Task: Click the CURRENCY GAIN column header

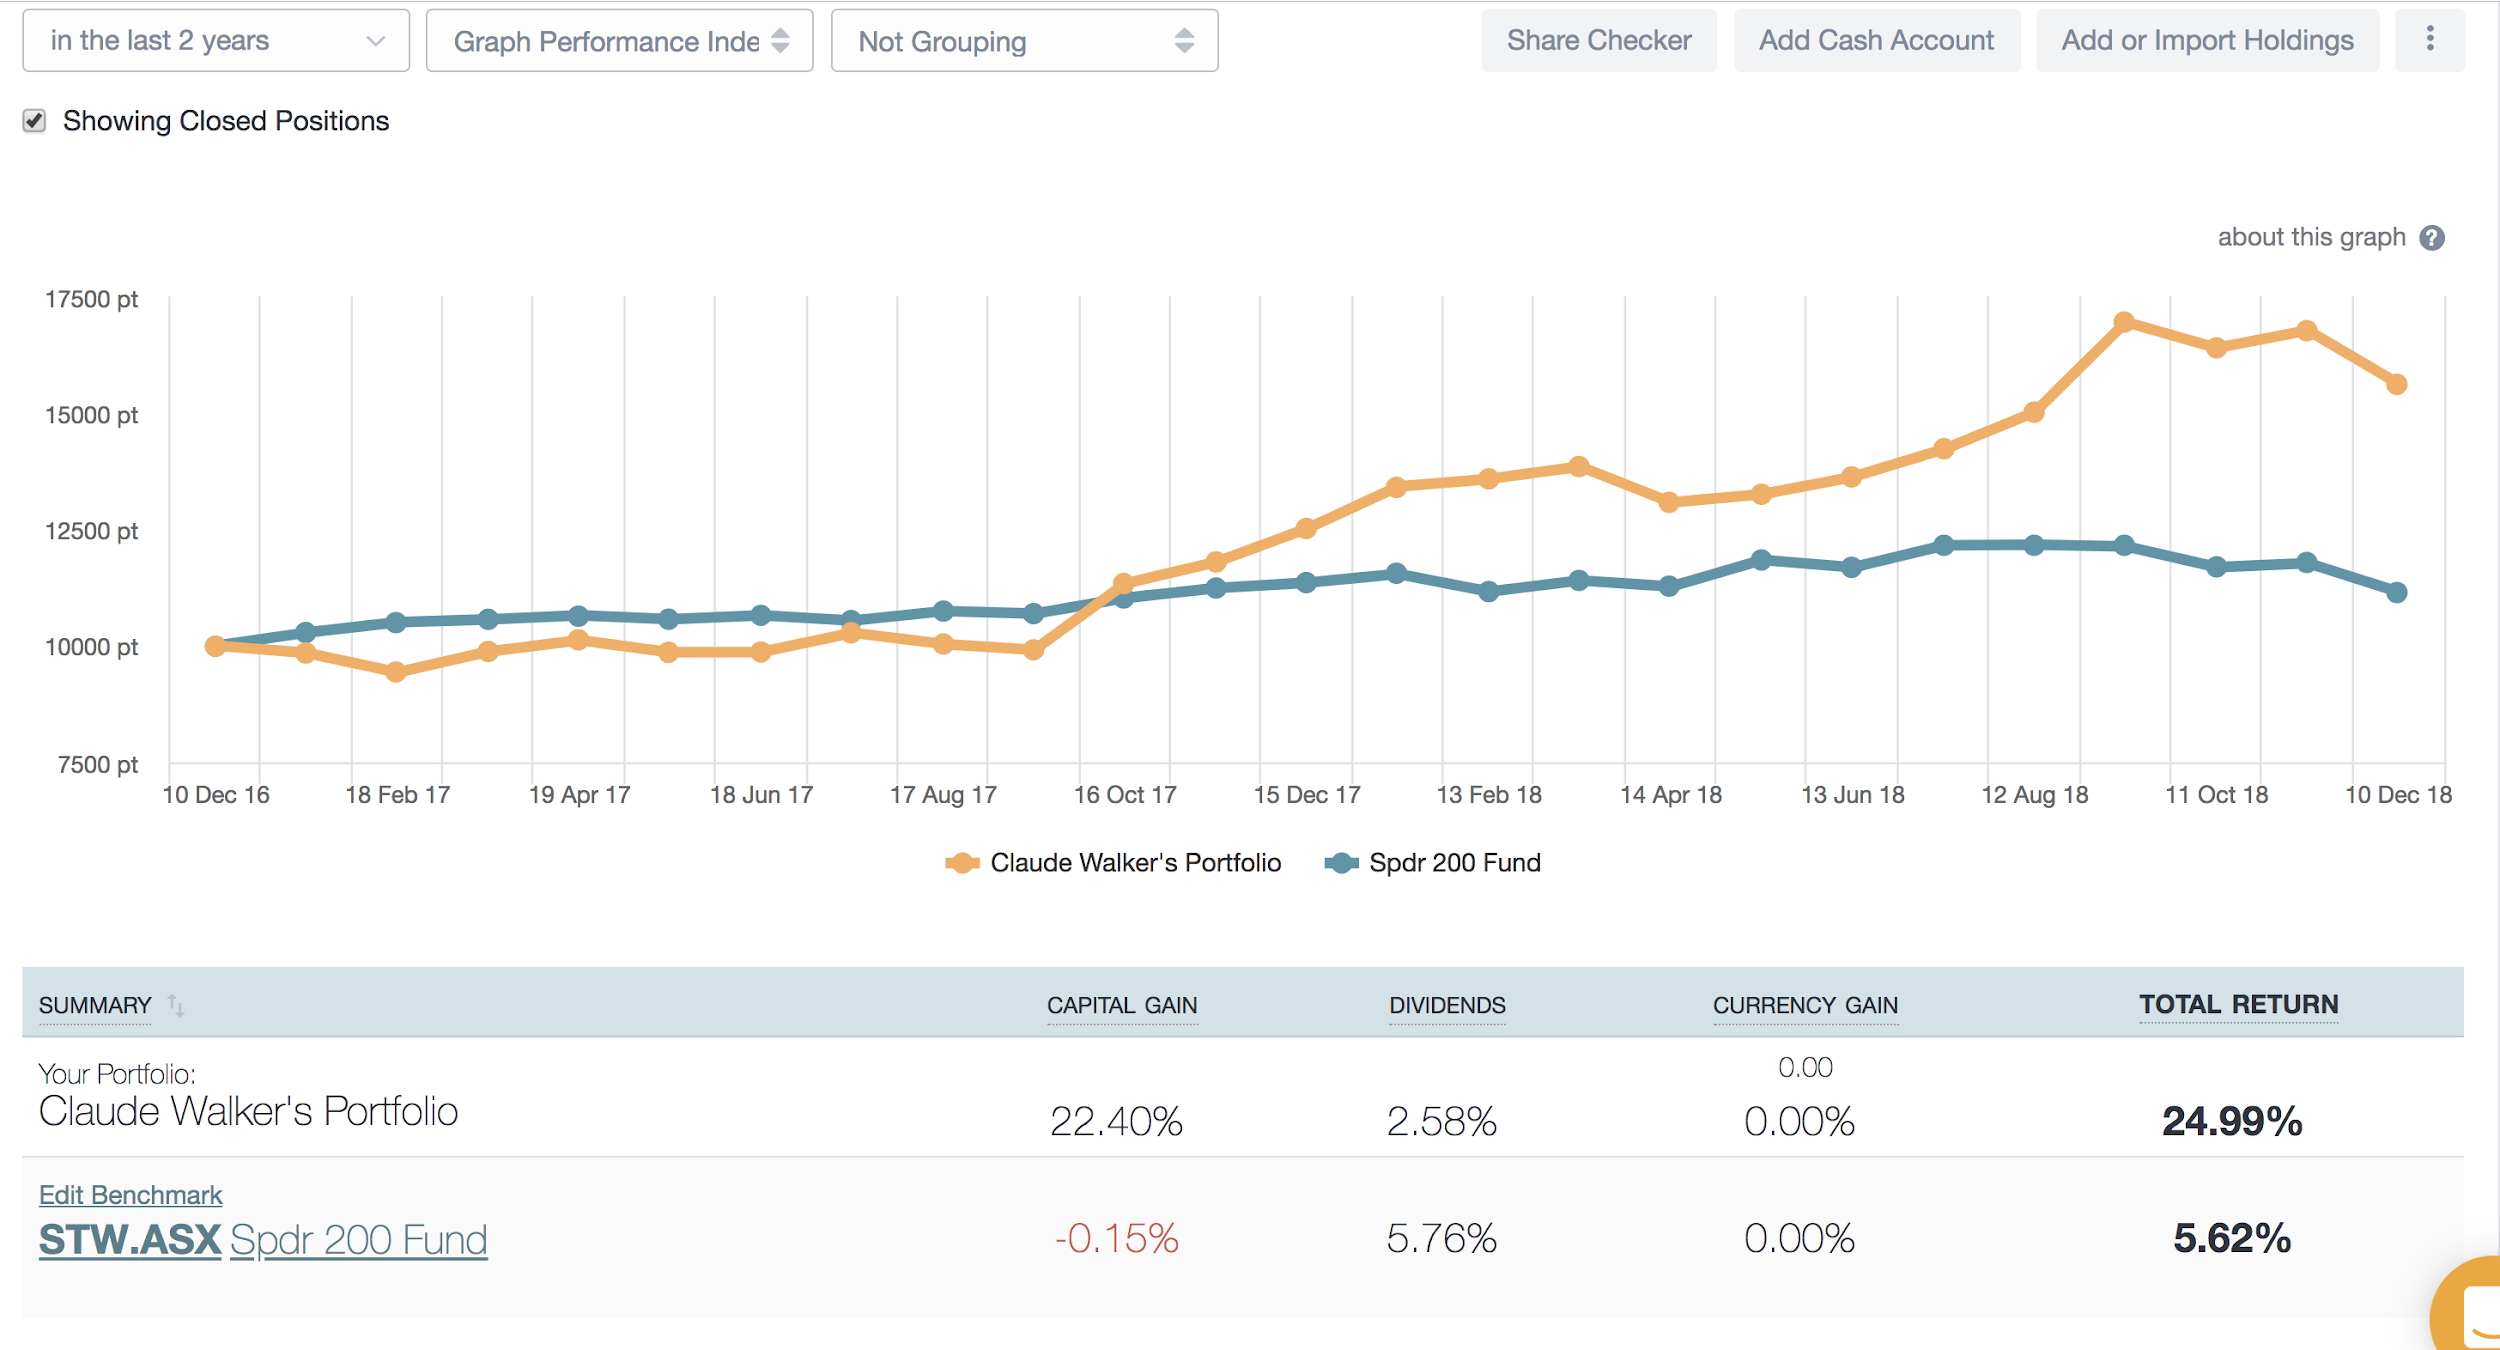Action: coord(1804,1005)
